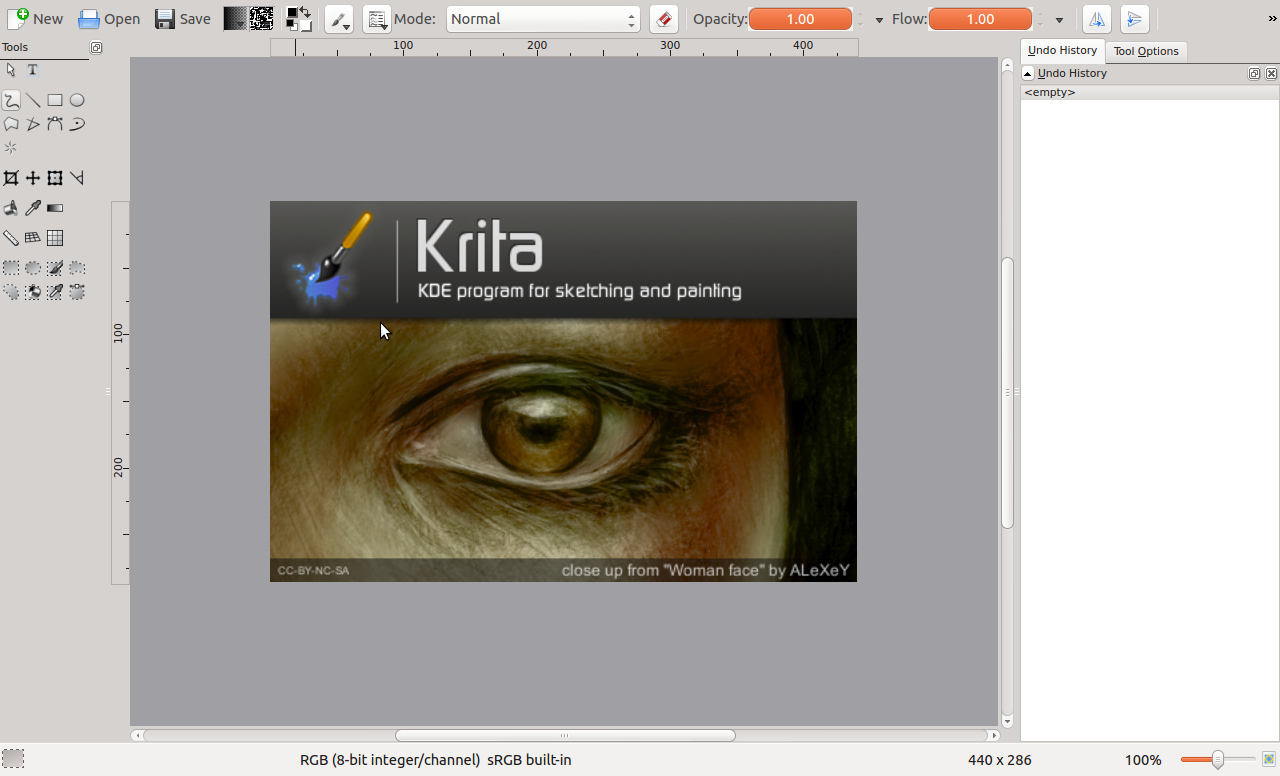Open the Opacity dropdown arrow
Screen dimensions: 1280x776
pyautogui.click(x=877, y=18)
